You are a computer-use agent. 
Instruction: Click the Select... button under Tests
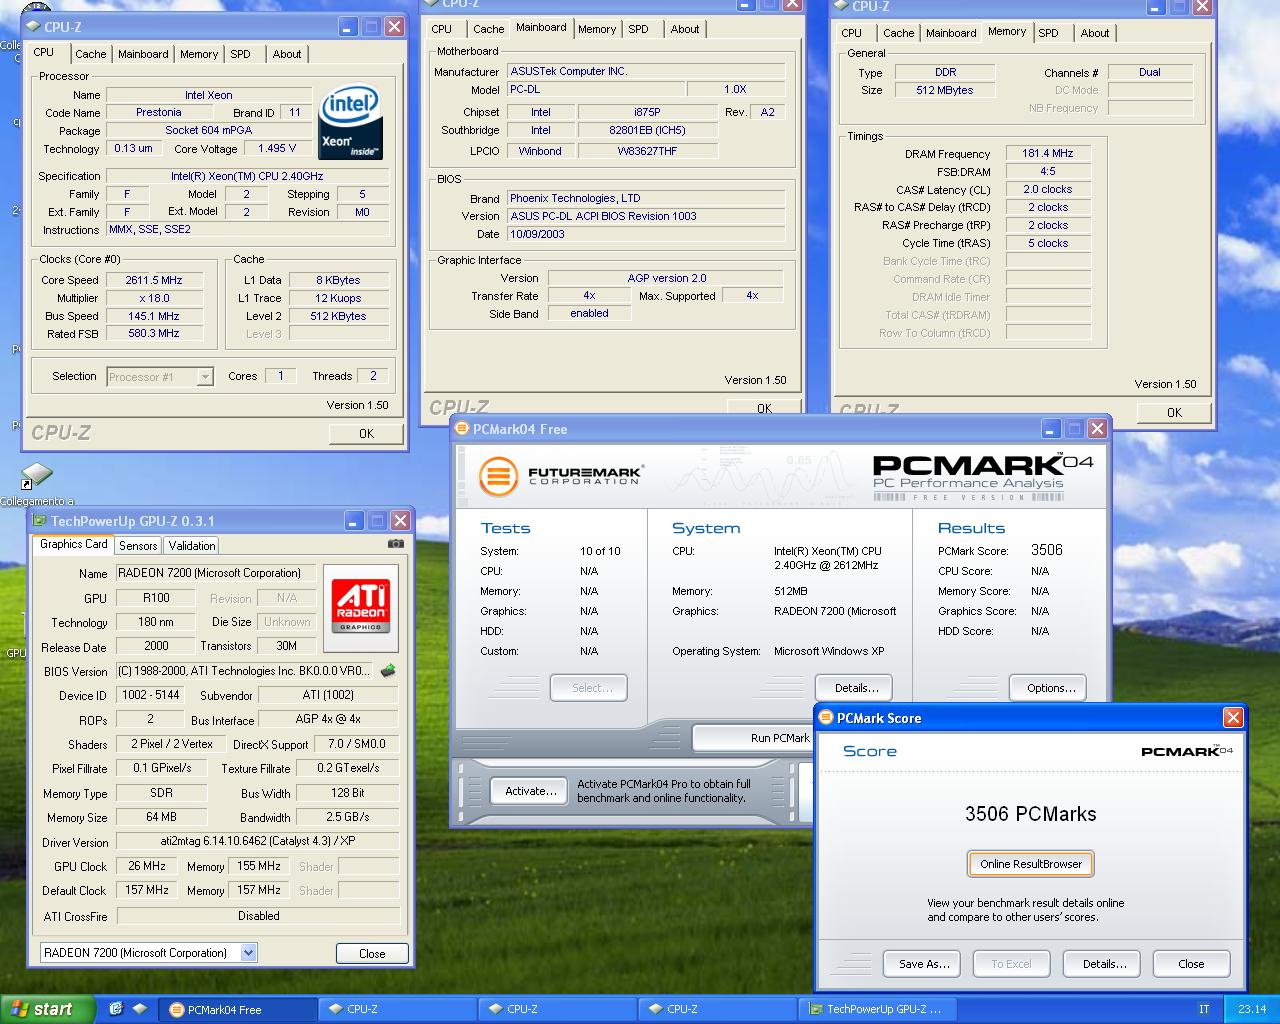coord(588,688)
